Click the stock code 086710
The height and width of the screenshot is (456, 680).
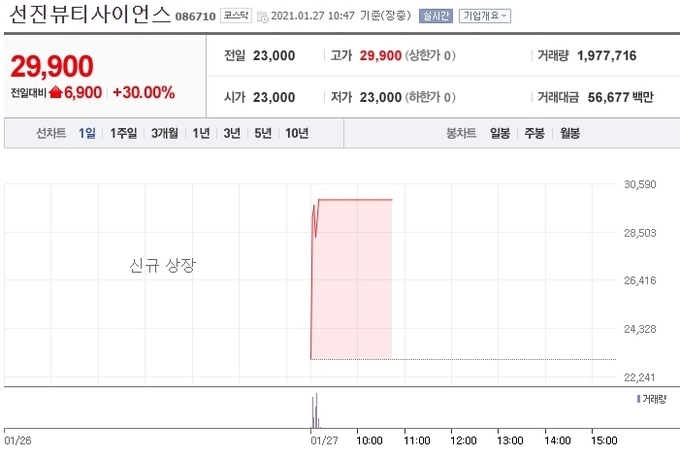(x=195, y=16)
